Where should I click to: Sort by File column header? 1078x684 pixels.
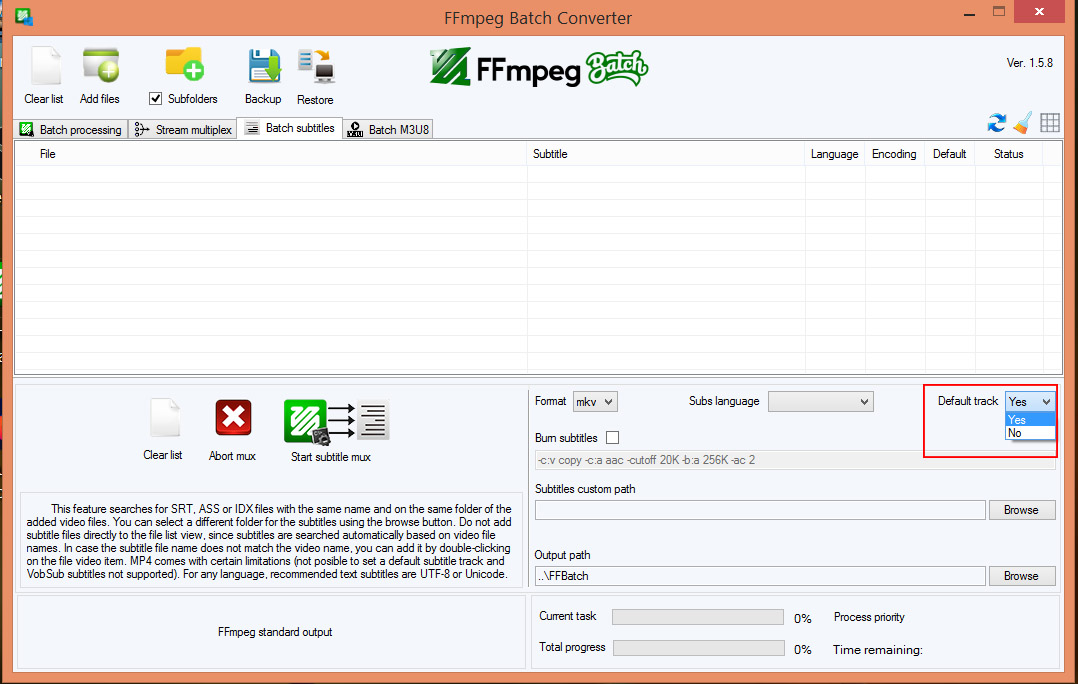click(x=271, y=154)
